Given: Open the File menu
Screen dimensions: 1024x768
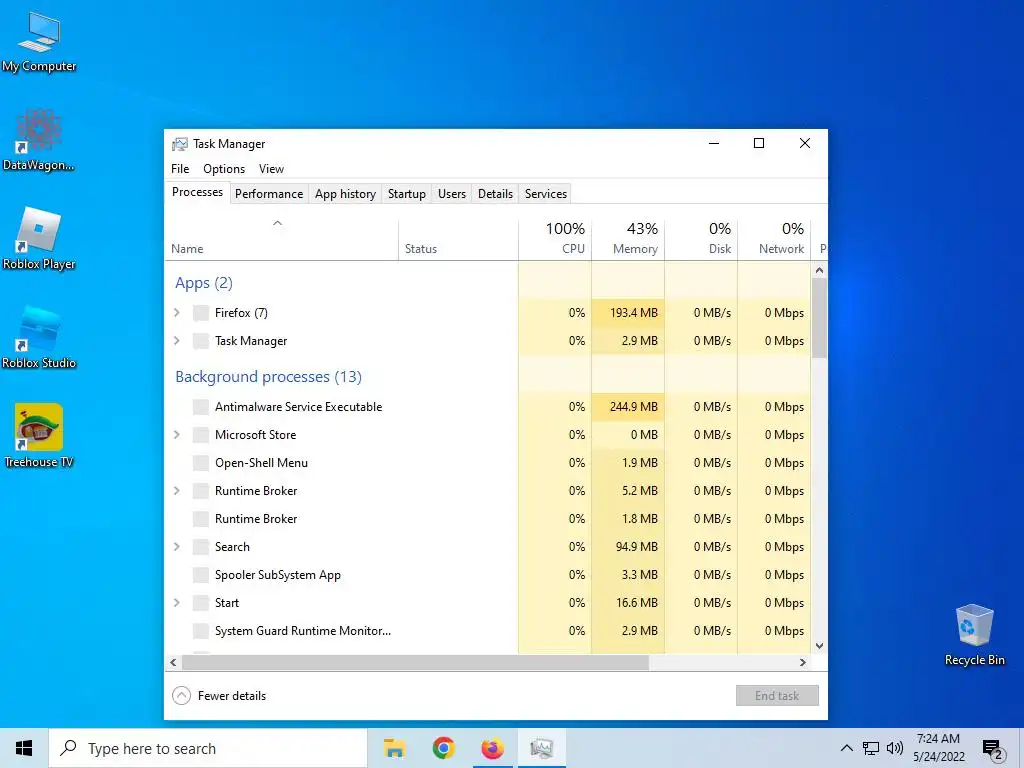Looking at the screenshot, I should [x=180, y=168].
